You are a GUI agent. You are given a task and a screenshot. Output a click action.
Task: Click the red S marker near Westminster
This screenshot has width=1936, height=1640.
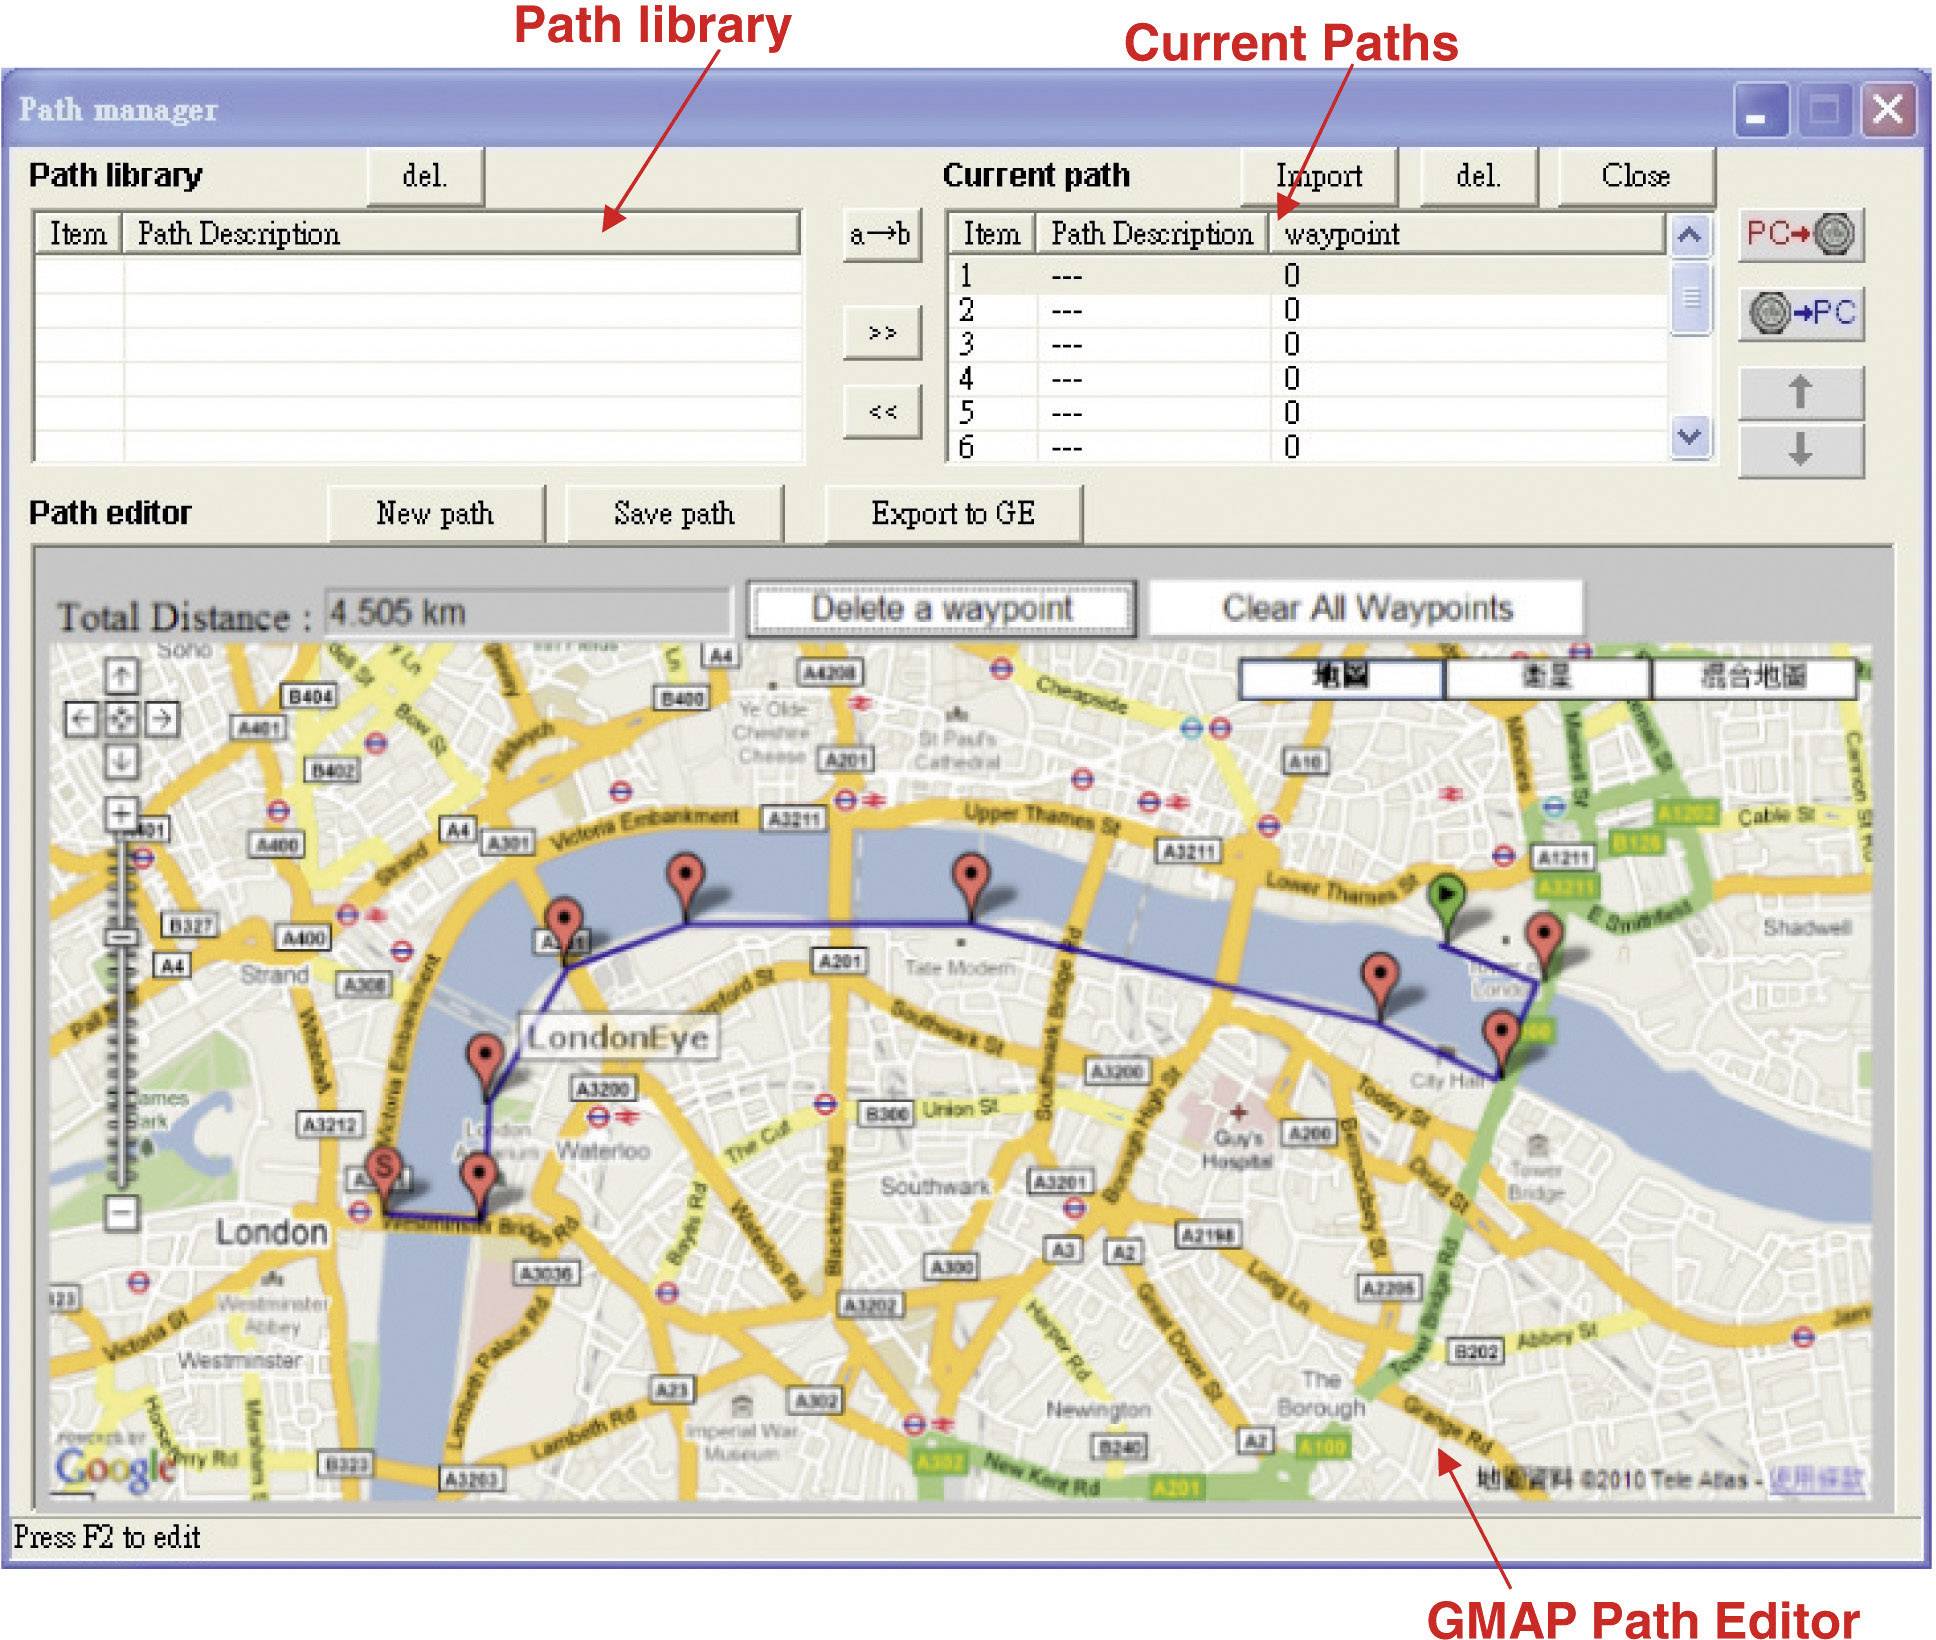point(384,1168)
